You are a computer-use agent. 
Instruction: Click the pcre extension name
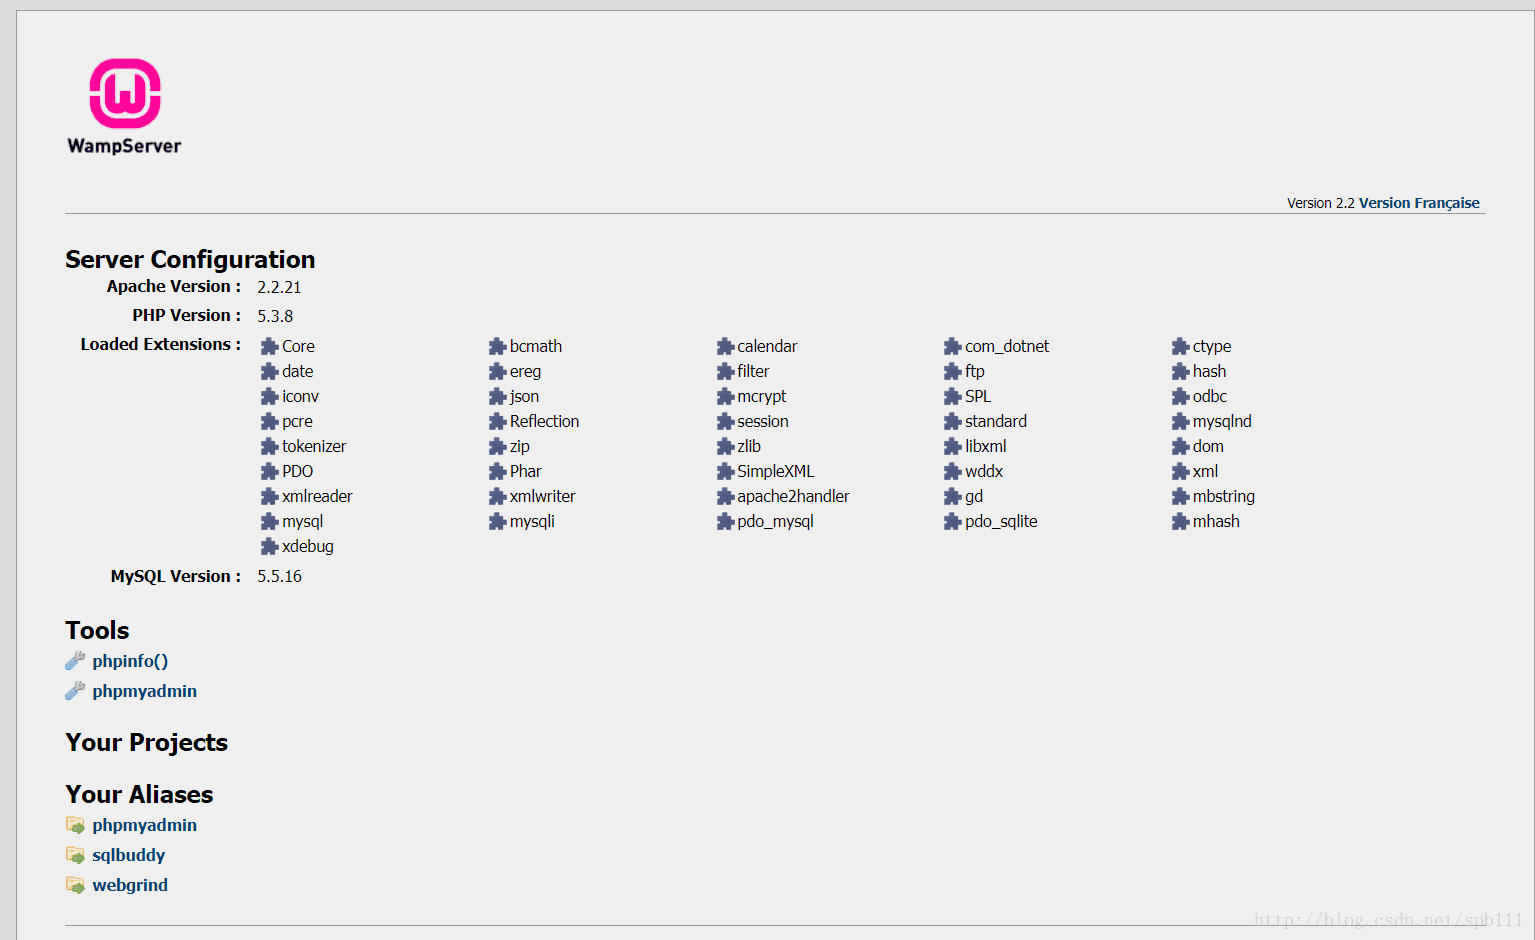[x=297, y=421]
